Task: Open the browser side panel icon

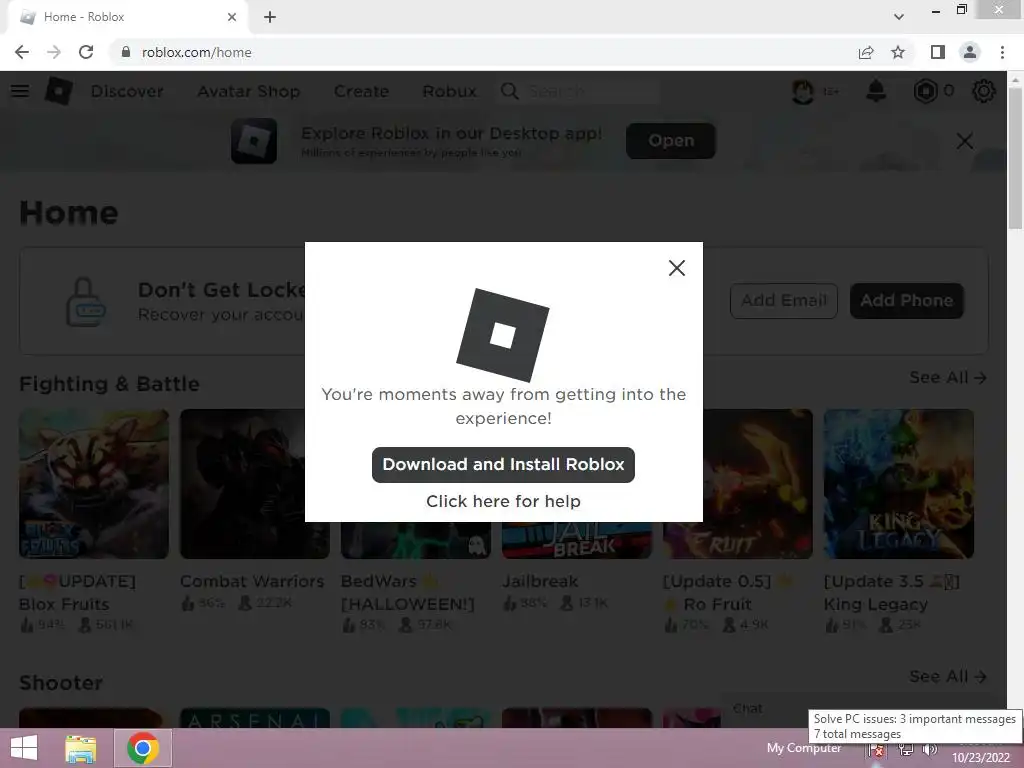Action: [938, 52]
